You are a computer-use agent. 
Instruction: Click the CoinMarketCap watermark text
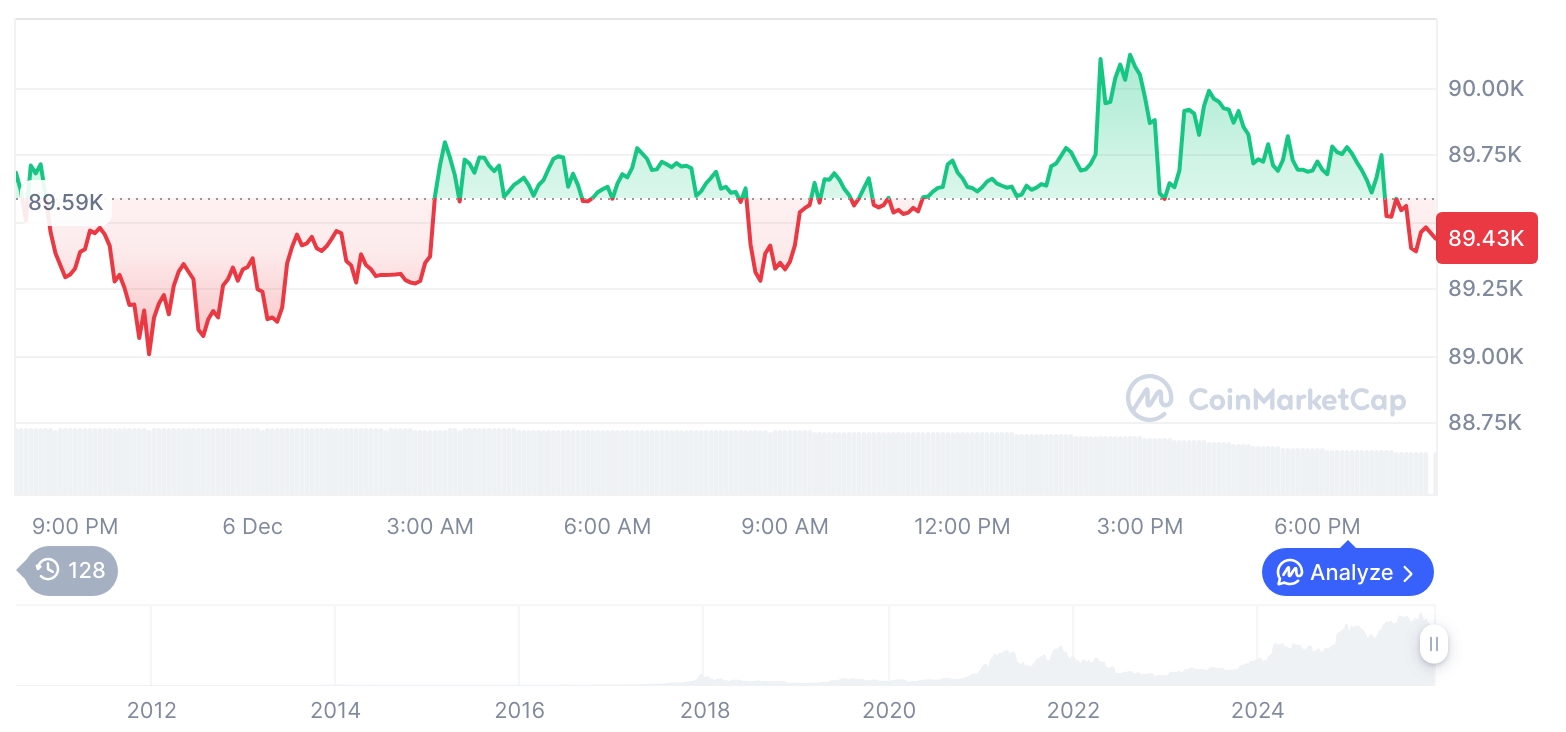[1297, 400]
